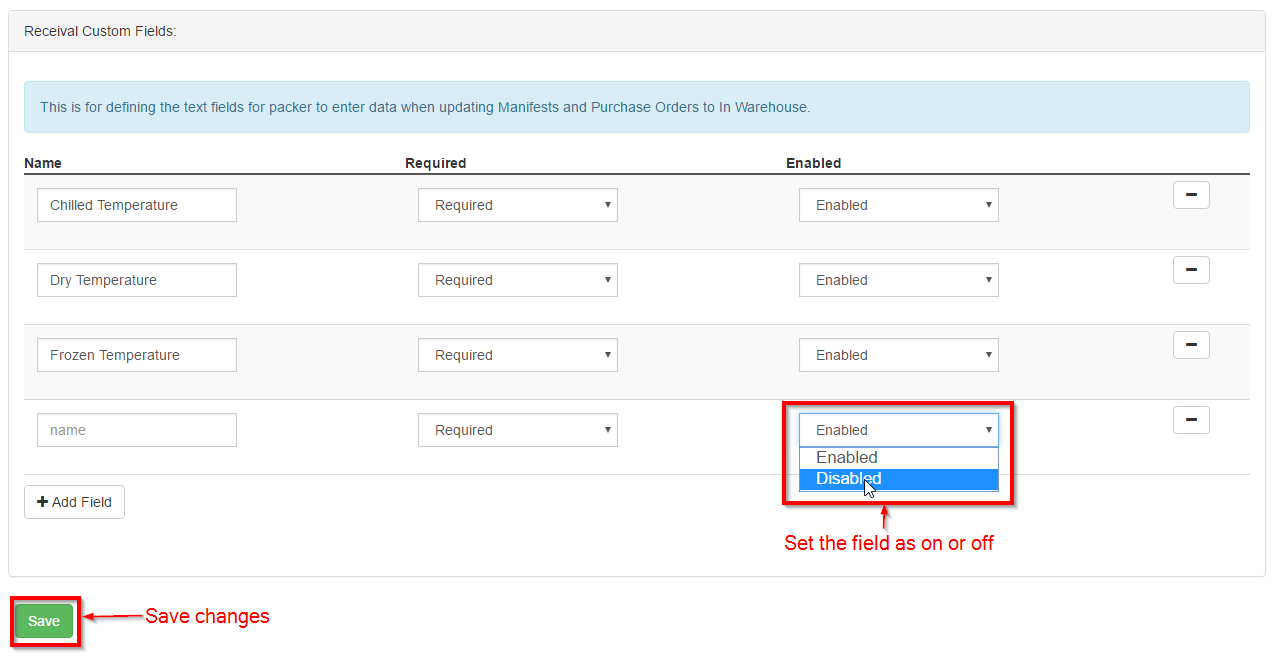The width and height of the screenshot is (1281, 656).
Task: Open the Enabled dropdown for Chilled Temperature
Action: coord(897,204)
